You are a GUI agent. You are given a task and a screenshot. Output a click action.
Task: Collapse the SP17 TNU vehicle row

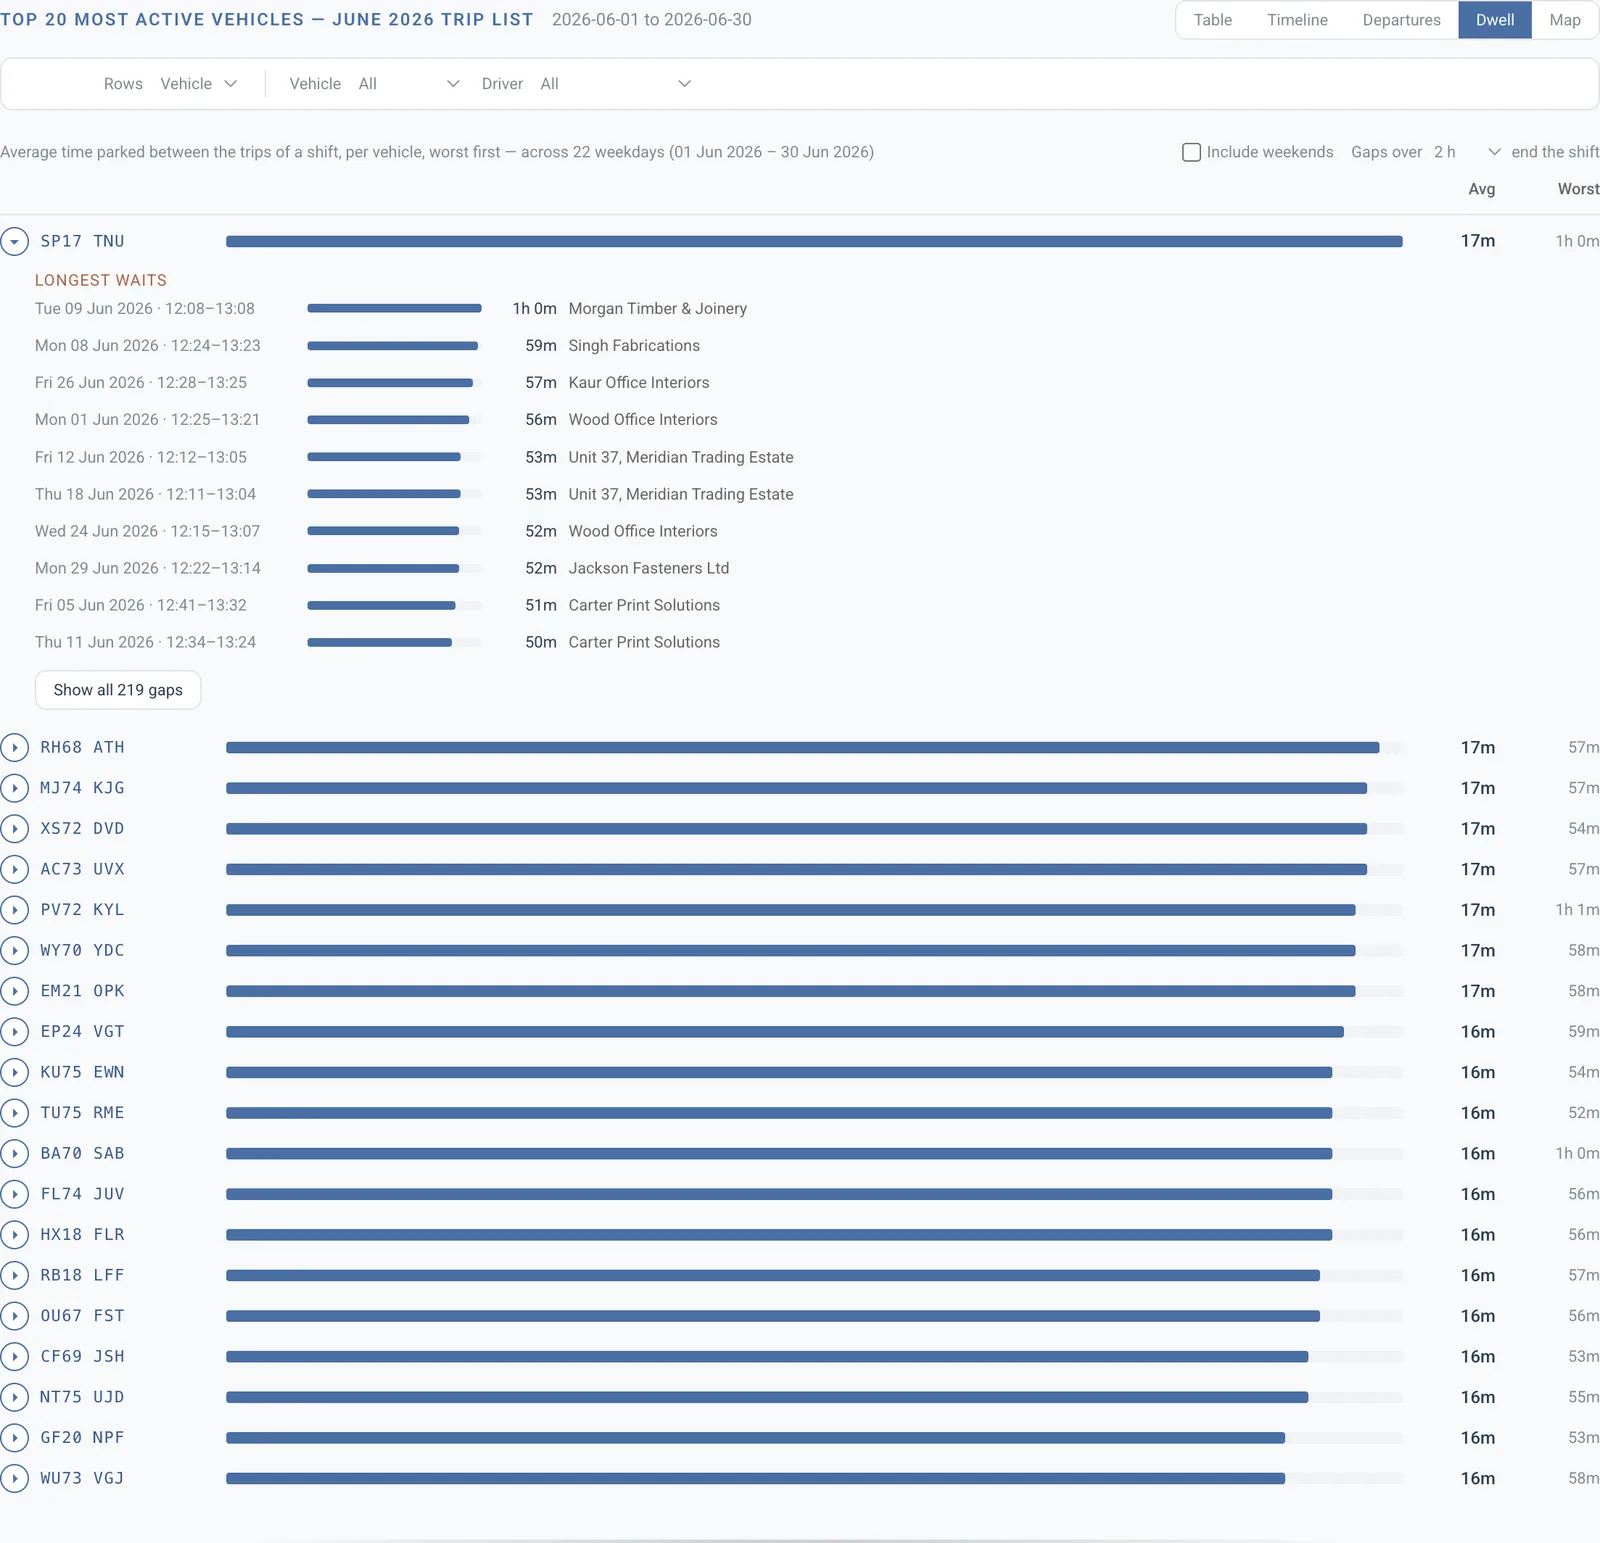click(14, 241)
